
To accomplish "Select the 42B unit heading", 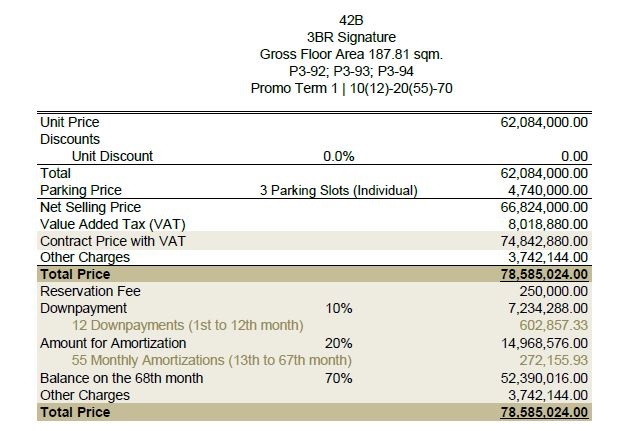I will coord(349,20).
